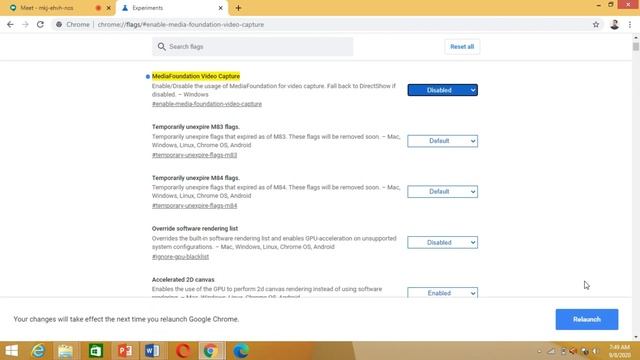Viewport: 640px width, 360px height.
Task: Click the search magnifier icon in flags box
Action: pyautogui.click(x=162, y=47)
